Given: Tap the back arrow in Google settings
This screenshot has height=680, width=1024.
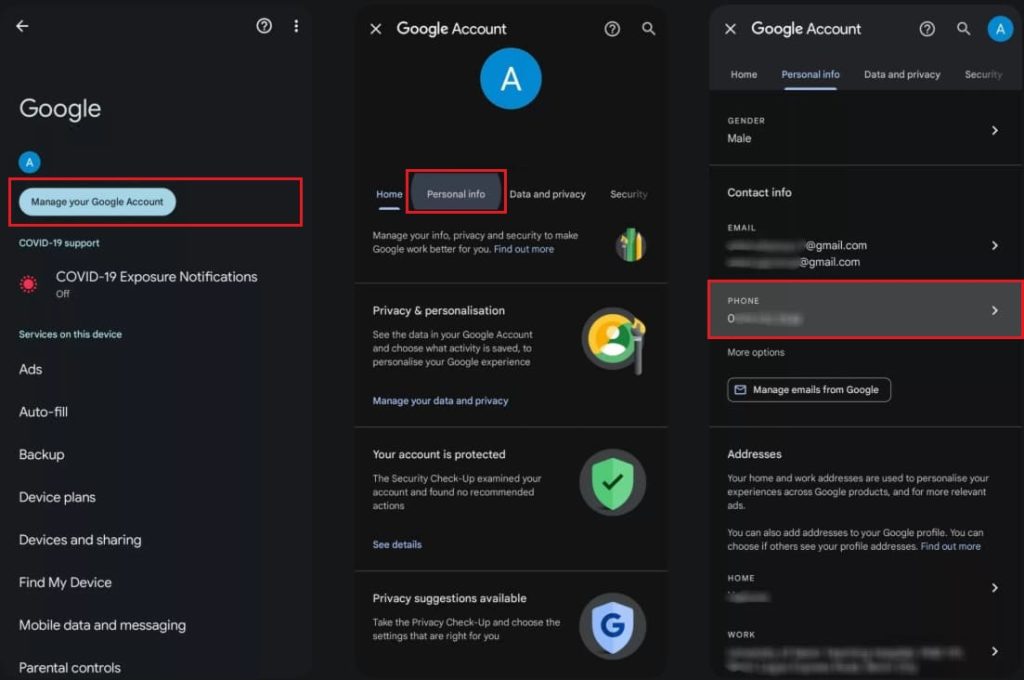Looking at the screenshot, I should click(22, 26).
